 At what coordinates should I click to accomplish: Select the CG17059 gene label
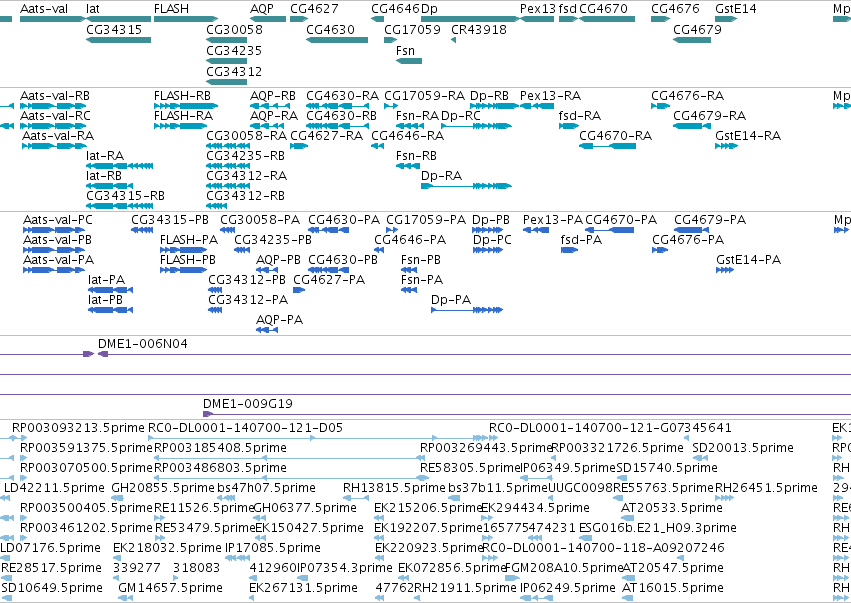(x=412, y=29)
